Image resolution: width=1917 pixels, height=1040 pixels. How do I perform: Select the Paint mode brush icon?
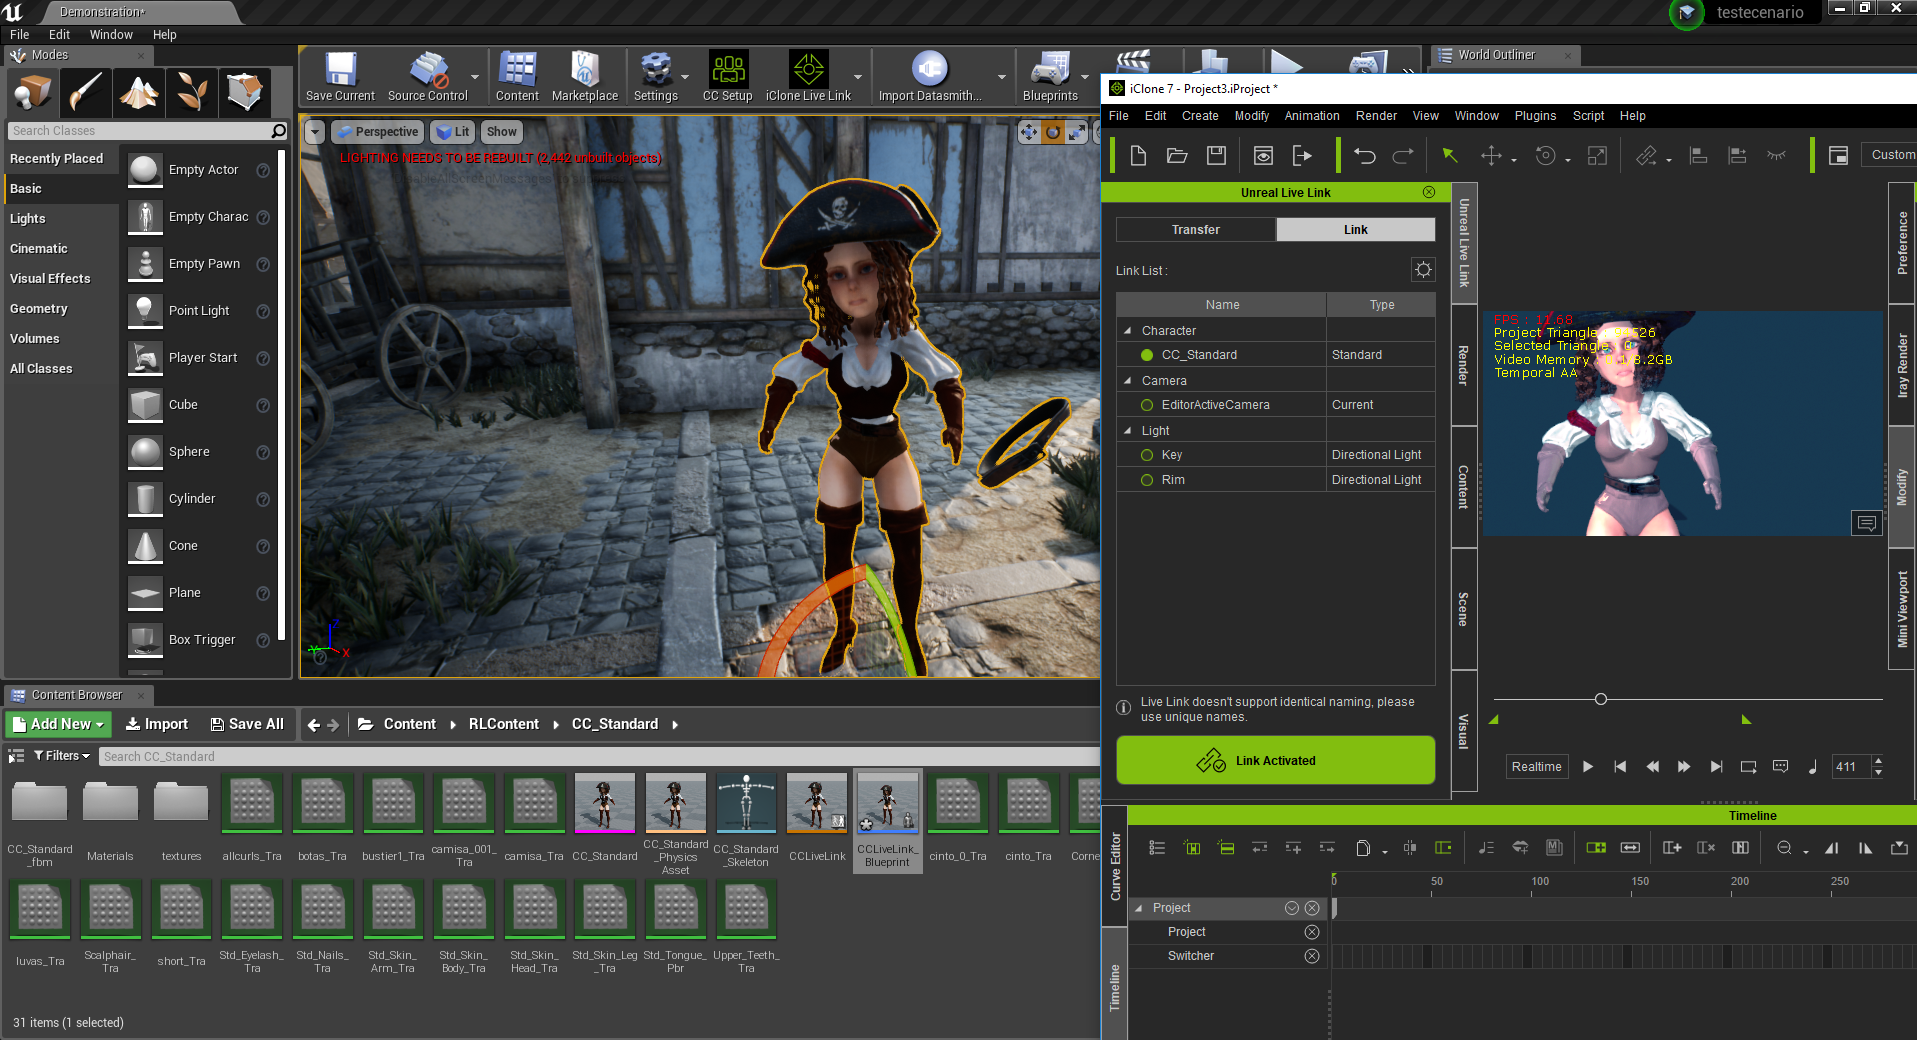[x=85, y=92]
